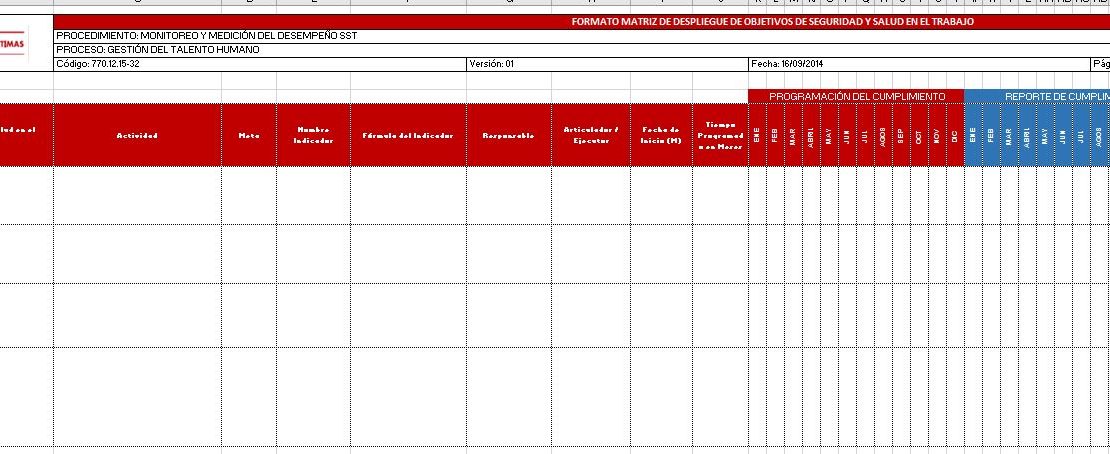Click the blue 'REPORTE DE CUMPLIMIENTO' header
Viewport: 1110px width, 454px height.
click(x=1037, y=96)
